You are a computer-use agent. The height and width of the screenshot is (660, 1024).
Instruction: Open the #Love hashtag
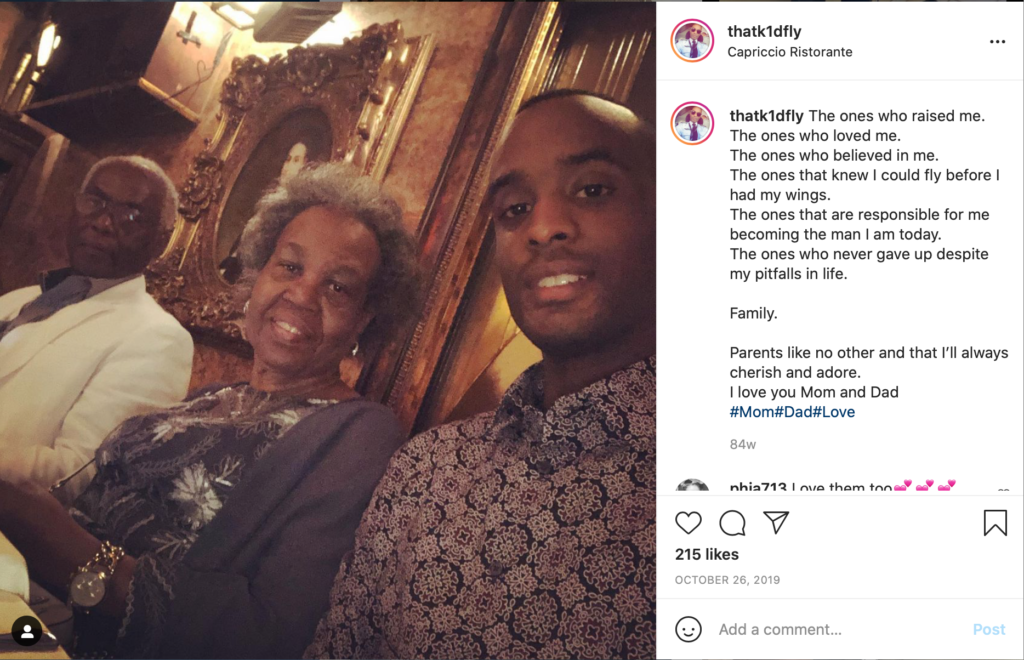(834, 412)
